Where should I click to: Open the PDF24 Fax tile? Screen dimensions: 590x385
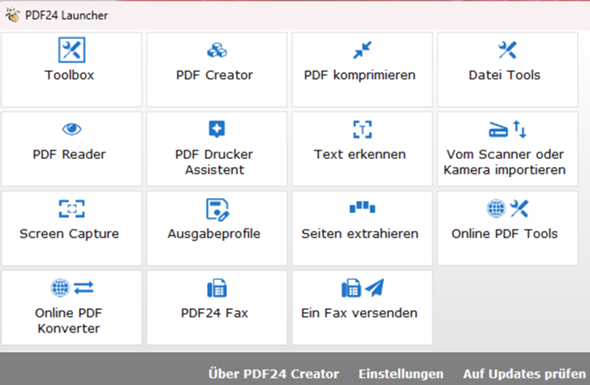(217, 308)
